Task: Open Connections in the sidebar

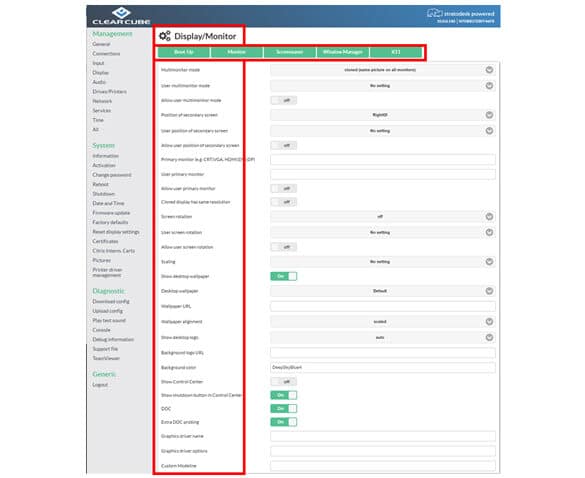Action: [106, 54]
